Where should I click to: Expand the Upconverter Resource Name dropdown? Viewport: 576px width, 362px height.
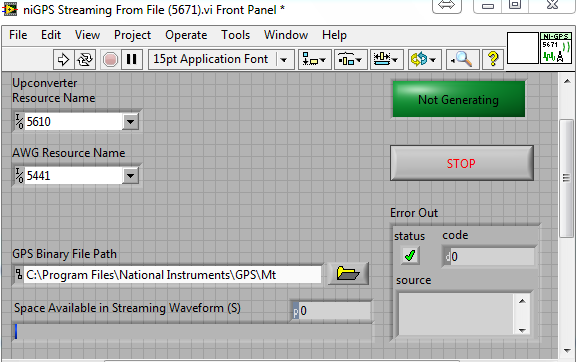tap(130, 121)
